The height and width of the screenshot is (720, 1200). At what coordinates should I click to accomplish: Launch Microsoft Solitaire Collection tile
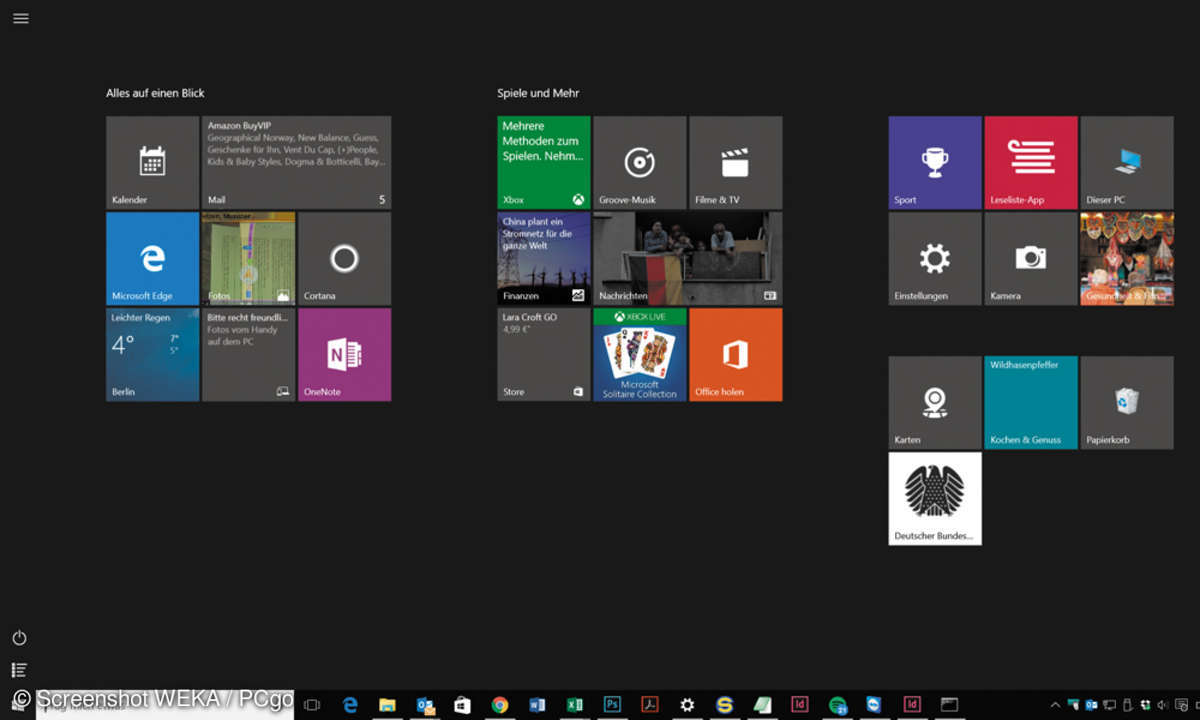pos(640,354)
